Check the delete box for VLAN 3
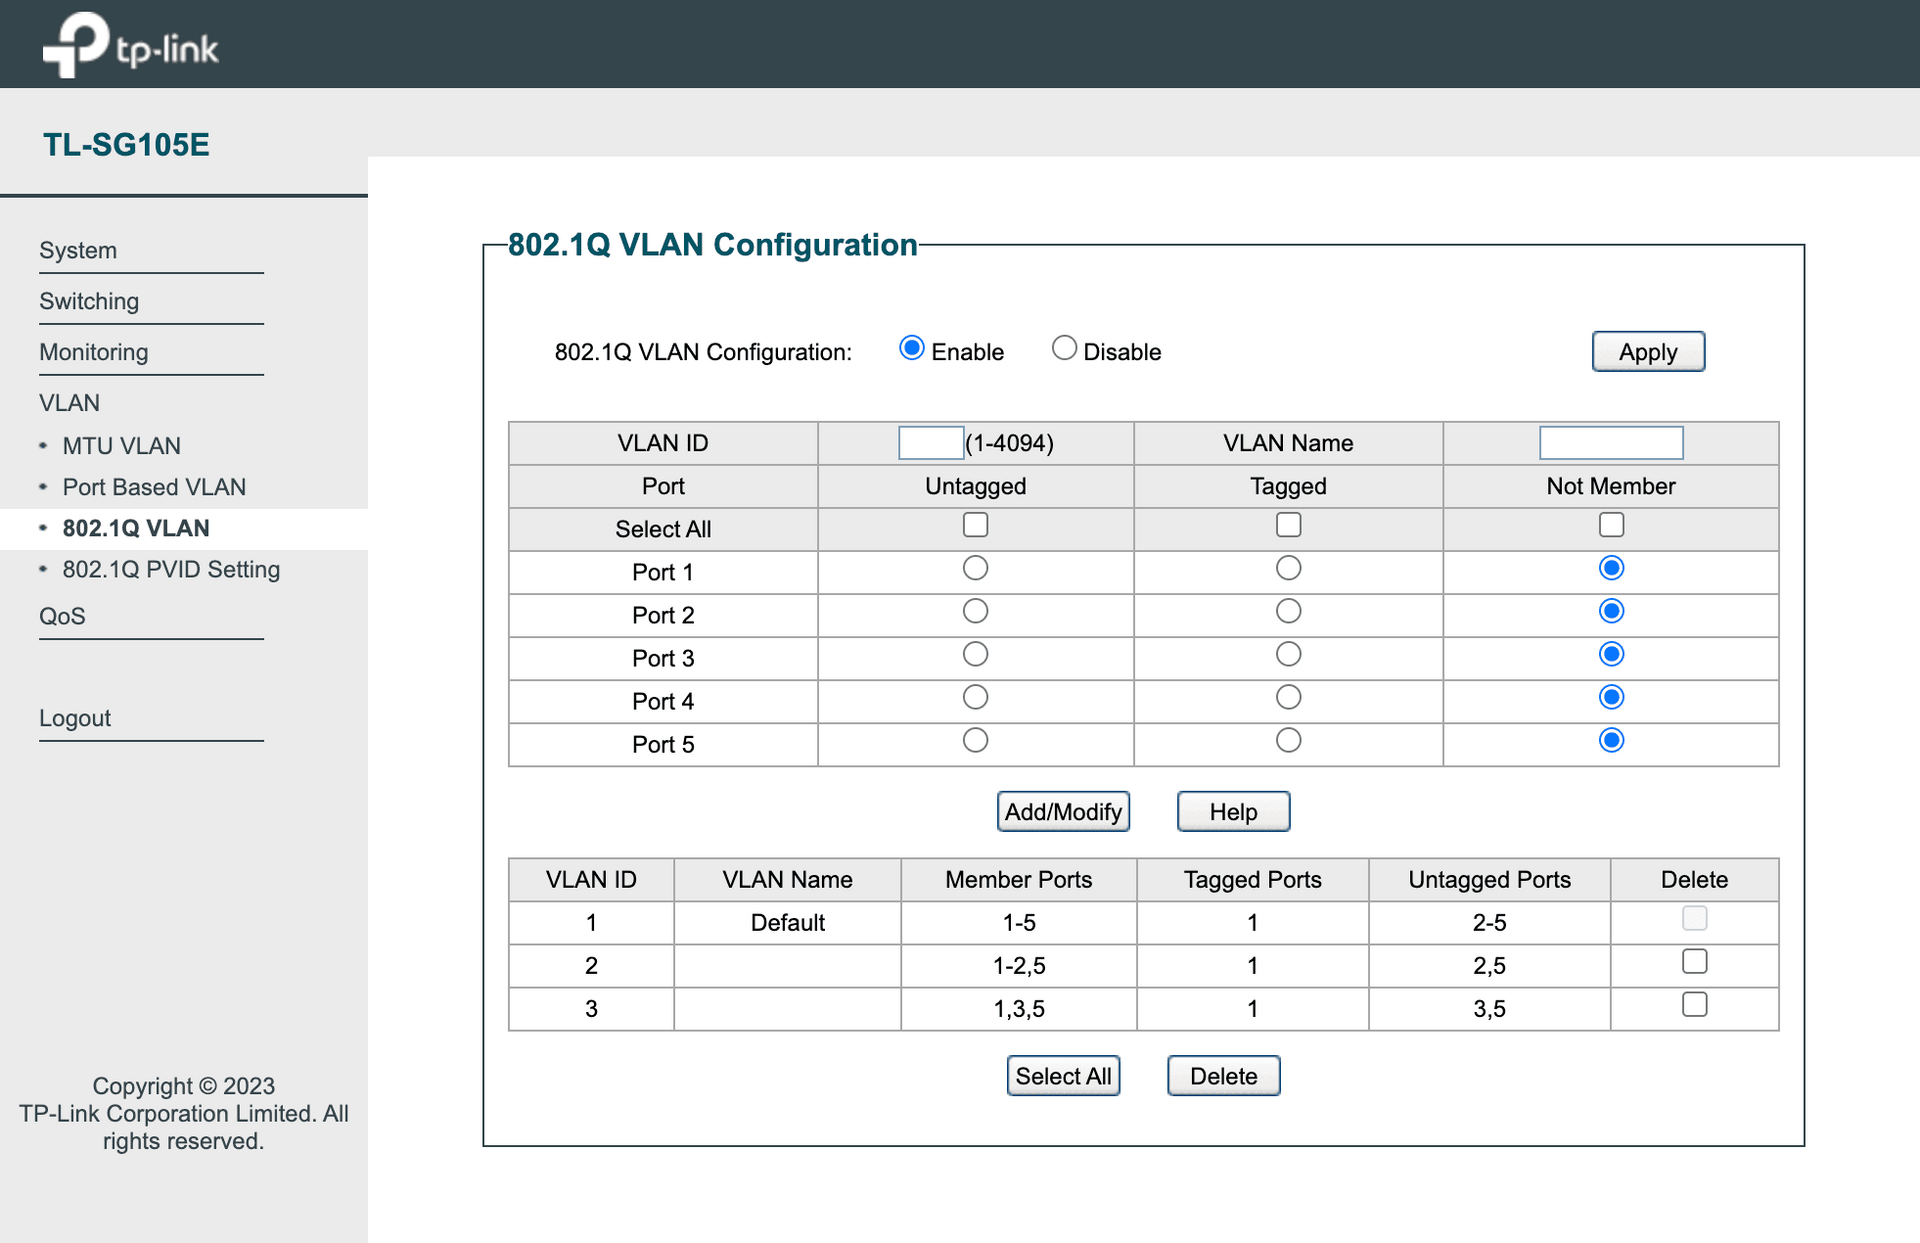The width and height of the screenshot is (1920, 1243). click(1694, 1005)
